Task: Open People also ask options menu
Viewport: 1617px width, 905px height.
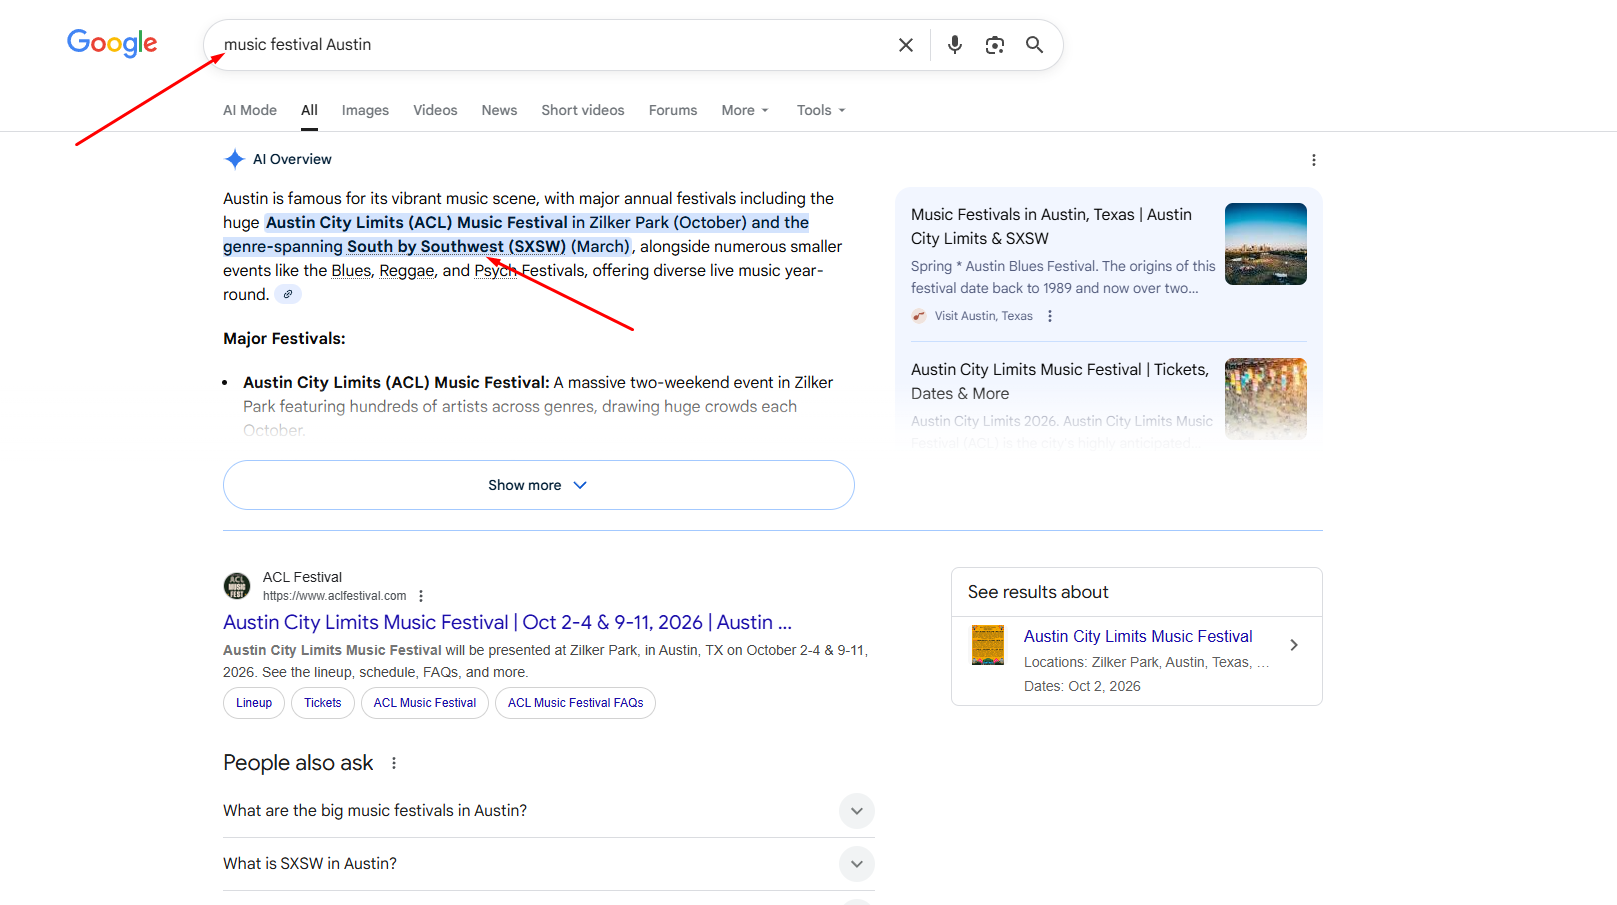Action: pyautogui.click(x=394, y=763)
